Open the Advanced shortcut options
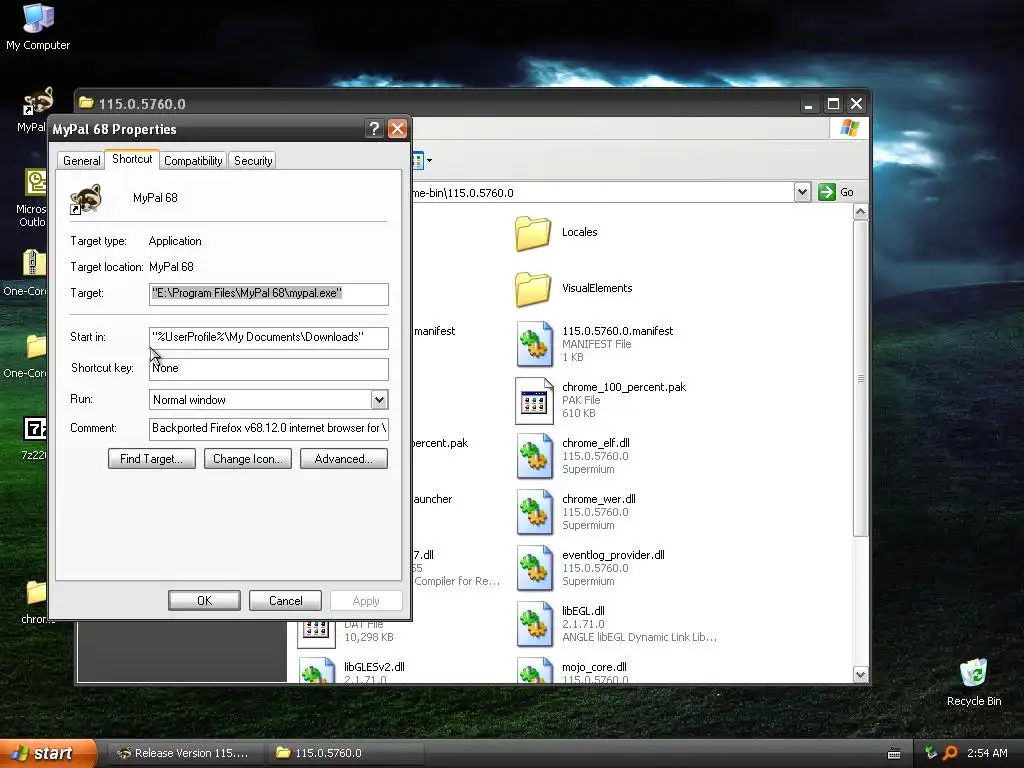This screenshot has width=1024, height=768. point(344,458)
